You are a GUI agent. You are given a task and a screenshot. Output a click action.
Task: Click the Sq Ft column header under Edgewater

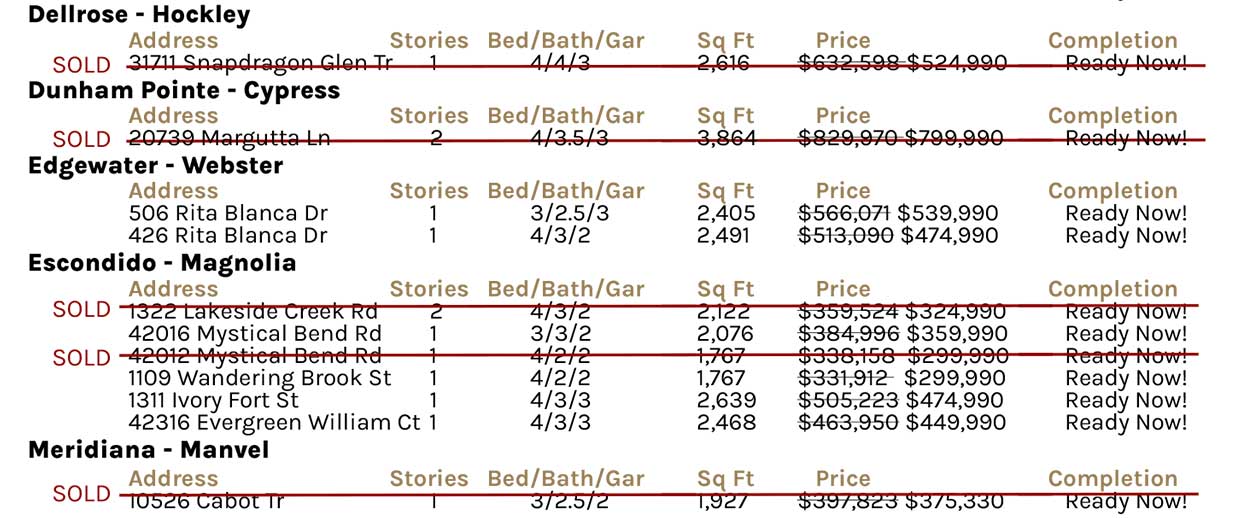pyautogui.click(x=726, y=190)
